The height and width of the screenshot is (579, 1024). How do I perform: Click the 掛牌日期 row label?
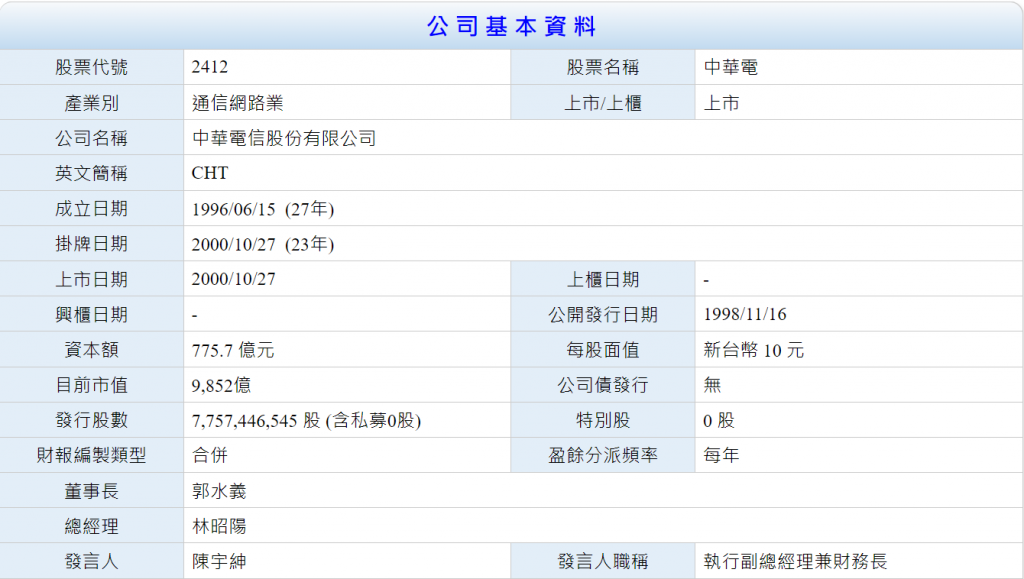pos(91,244)
